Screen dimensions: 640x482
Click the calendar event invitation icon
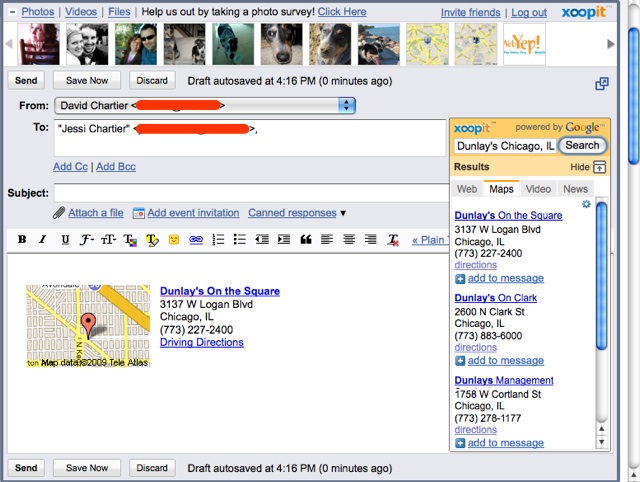(x=139, y=213)
